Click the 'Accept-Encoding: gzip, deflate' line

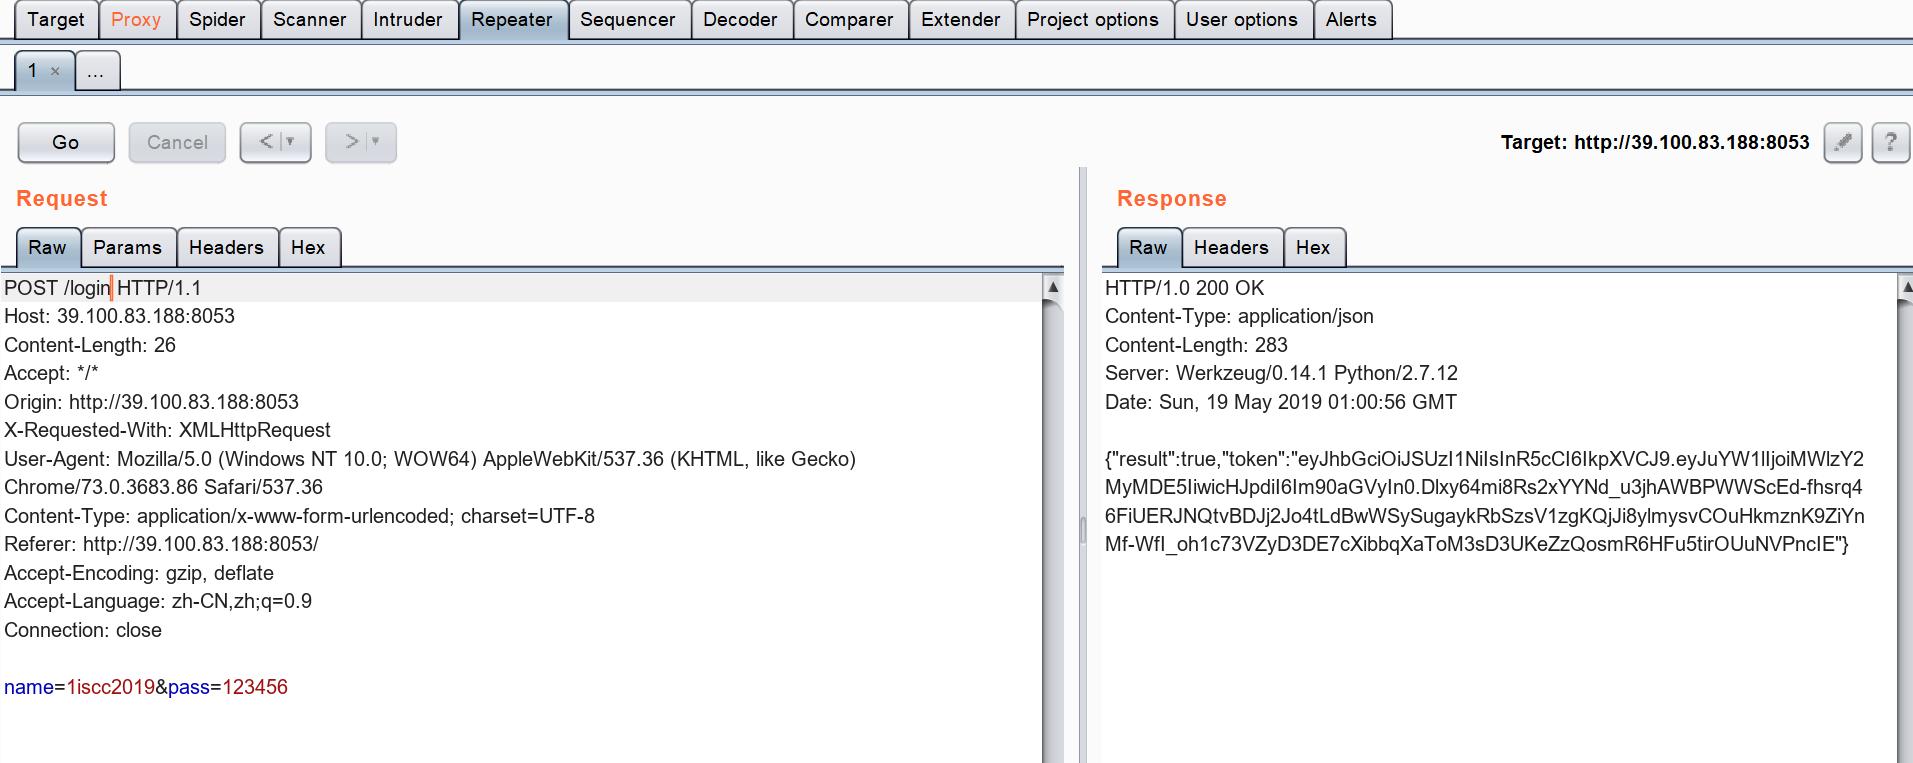tap(139, 573)
